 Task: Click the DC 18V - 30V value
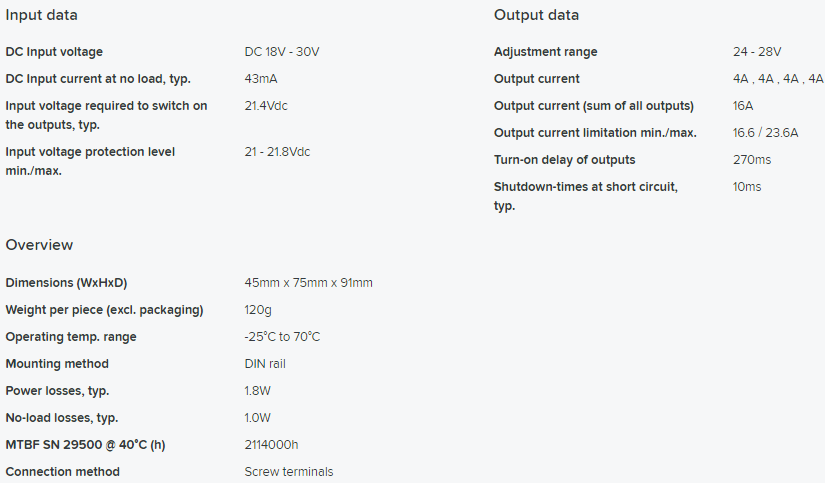(x=281, y=52)
